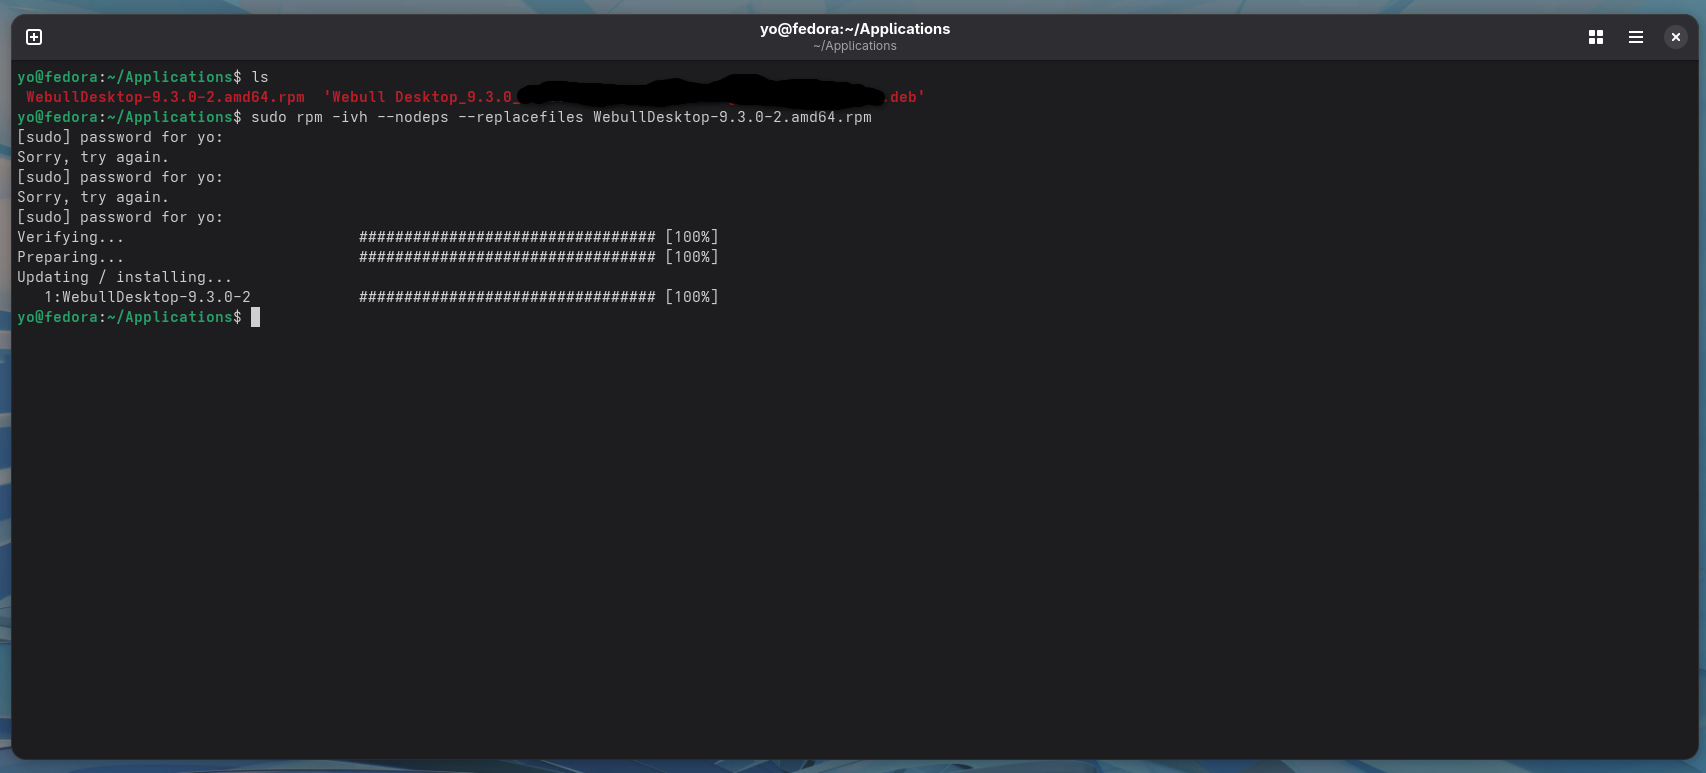Show the tab overview grid
This screenshot has width=1706, height=773.
click(x=1596, y=37)
